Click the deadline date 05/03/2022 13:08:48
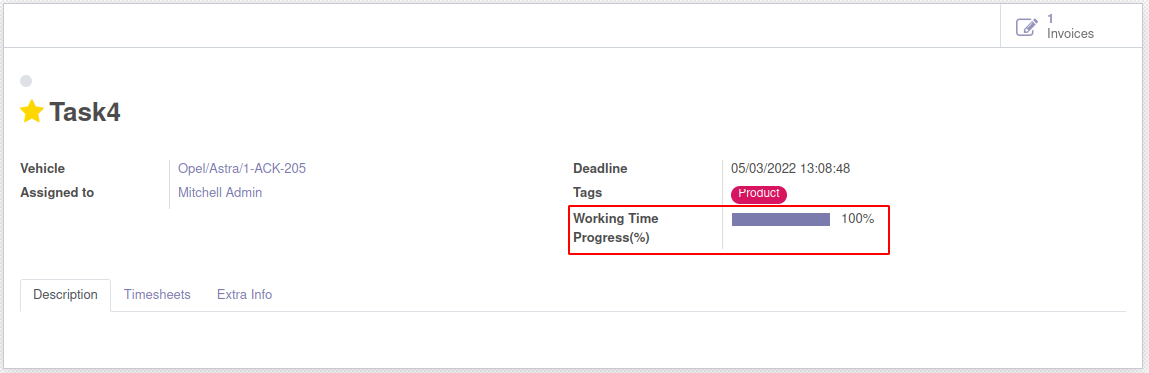The width and height of the screenshot is (1149, 373). pos(791,169)
